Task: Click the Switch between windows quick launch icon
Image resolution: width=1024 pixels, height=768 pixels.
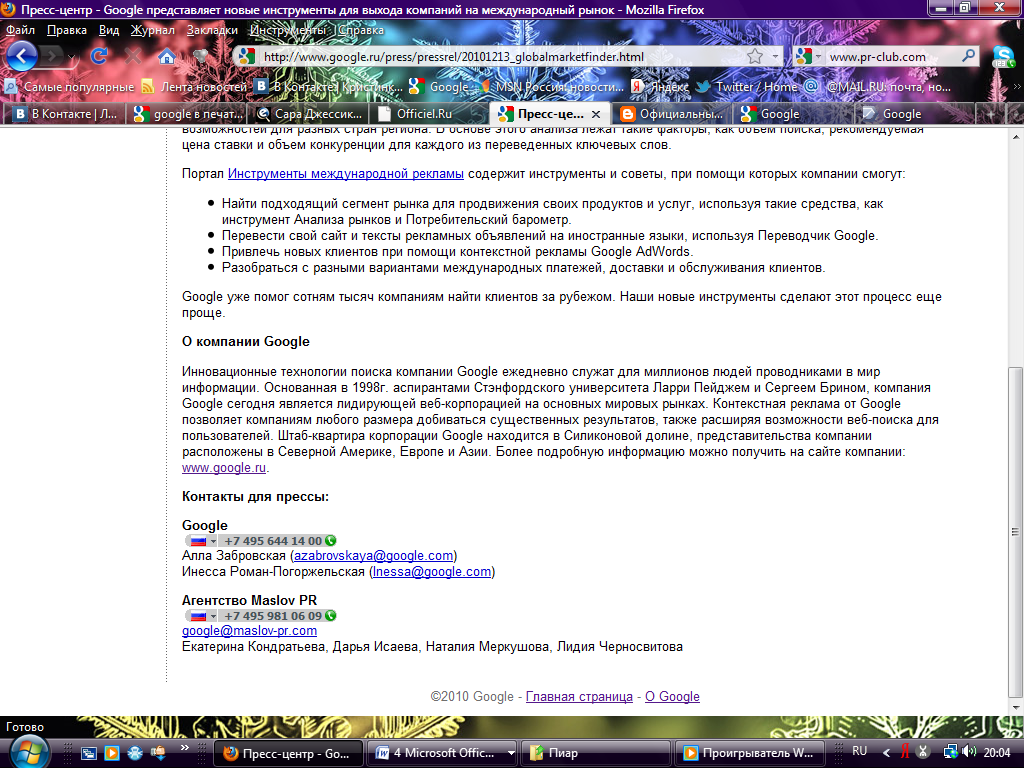Action: 89,753
